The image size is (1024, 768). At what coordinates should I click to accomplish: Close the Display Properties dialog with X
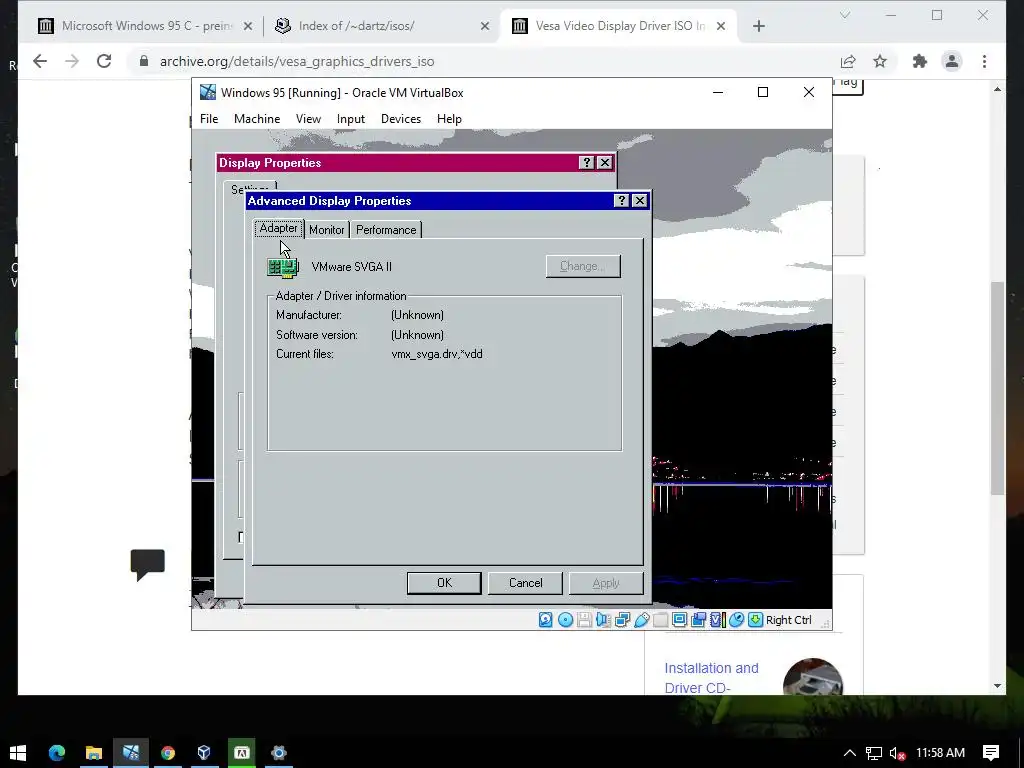605,163
